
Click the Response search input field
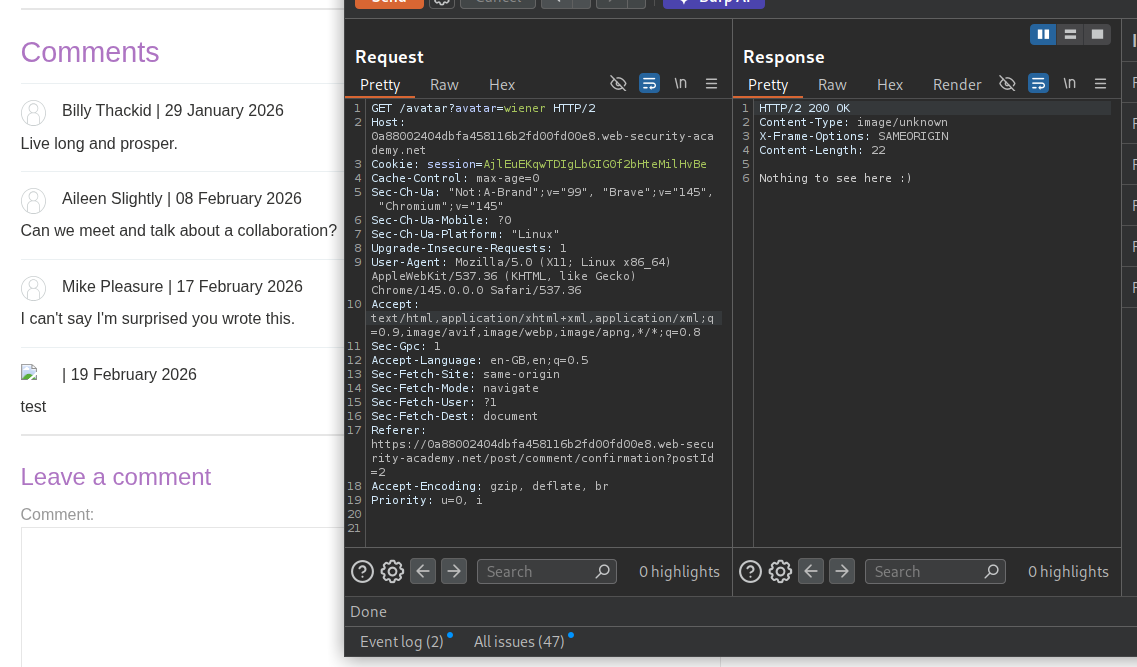(925, 571)
